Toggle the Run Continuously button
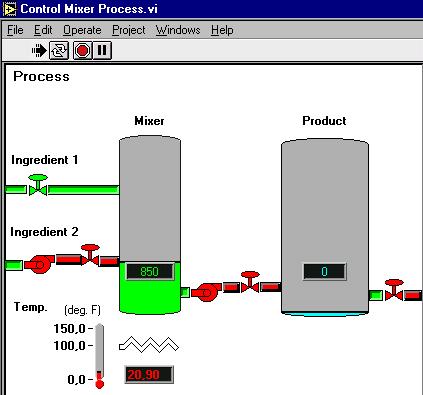The image size is (423, 395). (x=59, y=51)
